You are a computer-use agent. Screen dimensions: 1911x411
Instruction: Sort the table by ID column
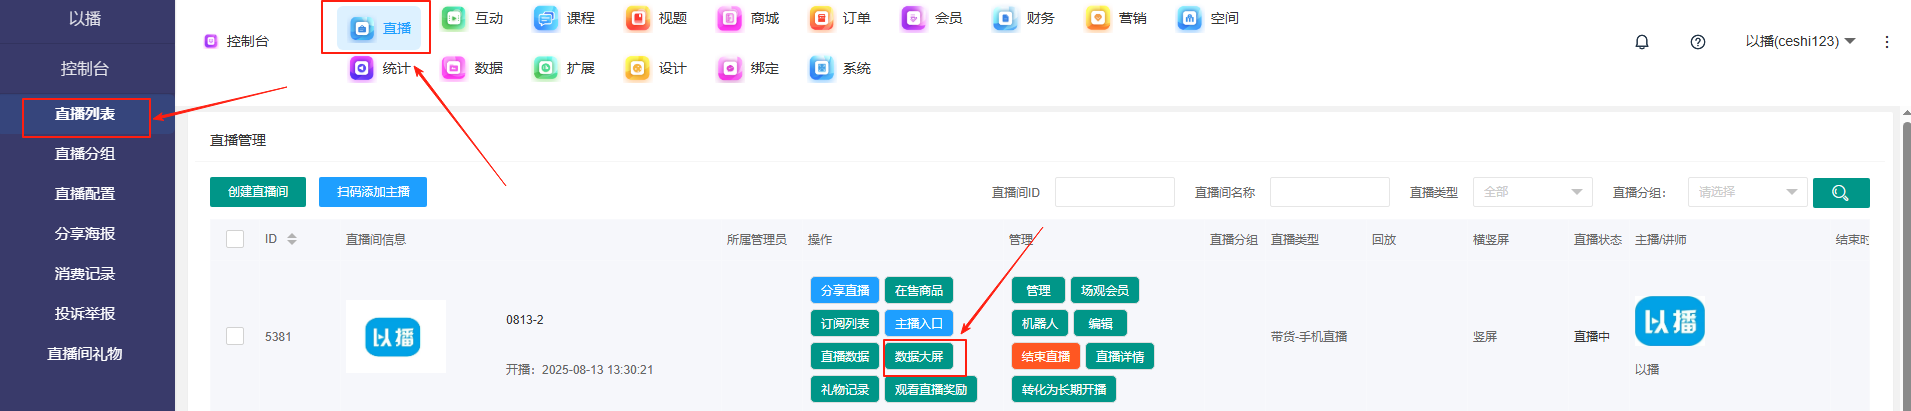[x=292, y=239]
